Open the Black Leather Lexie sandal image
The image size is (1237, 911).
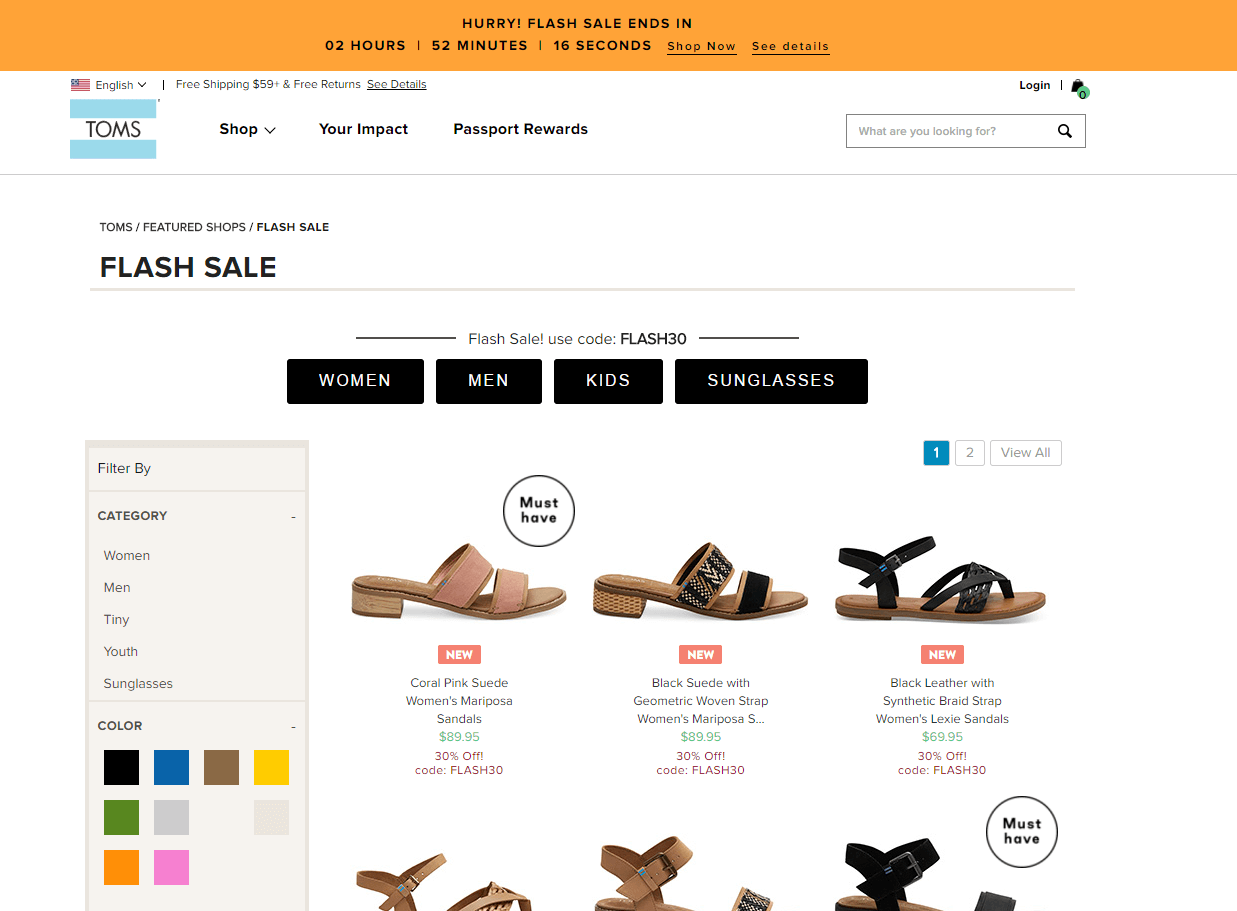coord(941,579)
